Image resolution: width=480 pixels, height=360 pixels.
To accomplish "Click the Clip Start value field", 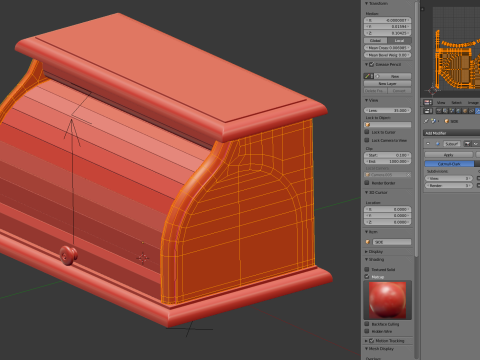I will coord(388,155).
